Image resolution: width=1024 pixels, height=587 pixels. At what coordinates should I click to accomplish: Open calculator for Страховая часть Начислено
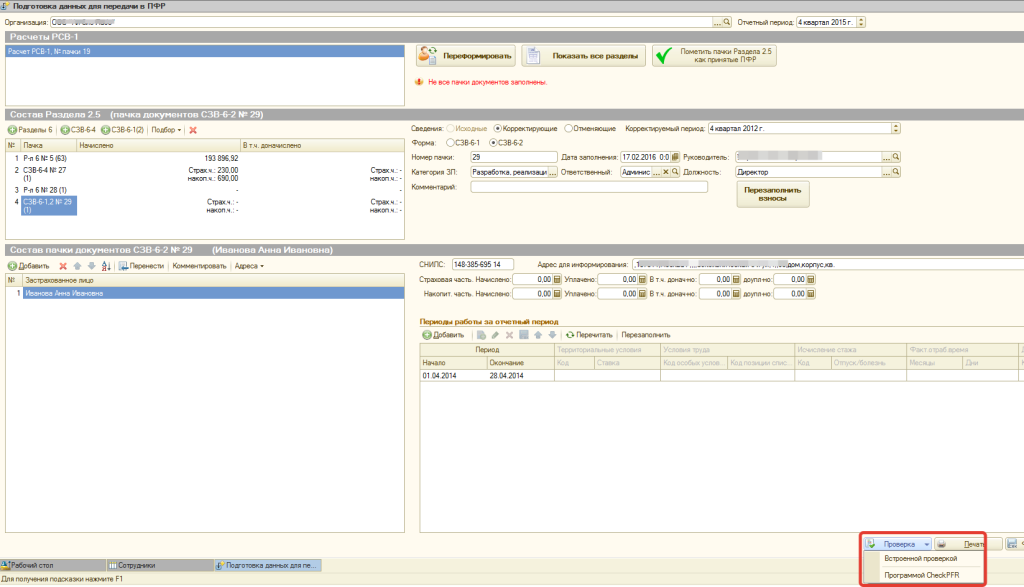tap(557, 279)
